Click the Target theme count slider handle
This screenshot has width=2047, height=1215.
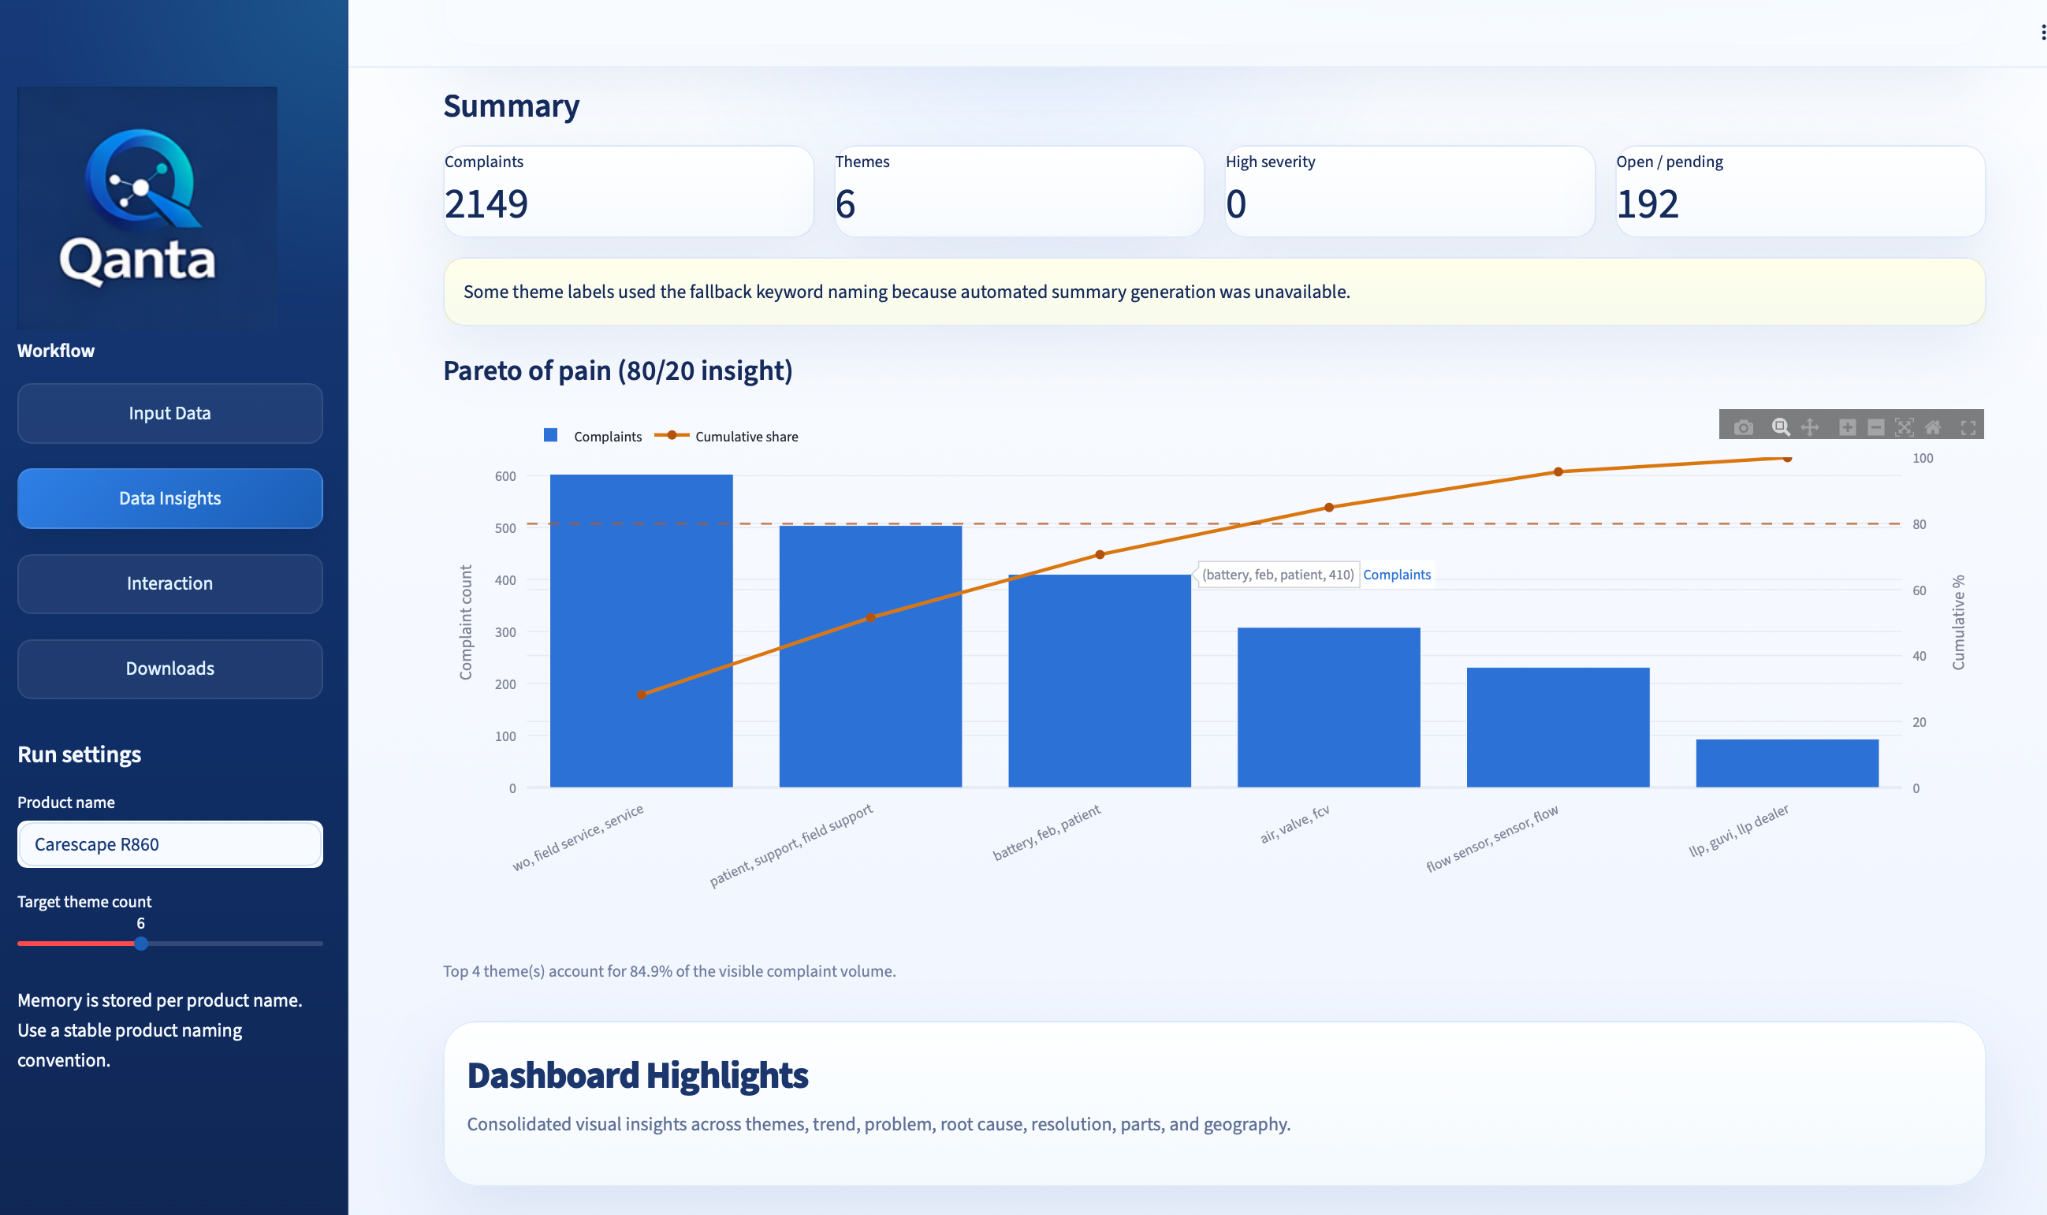click(x=141, y=943)
